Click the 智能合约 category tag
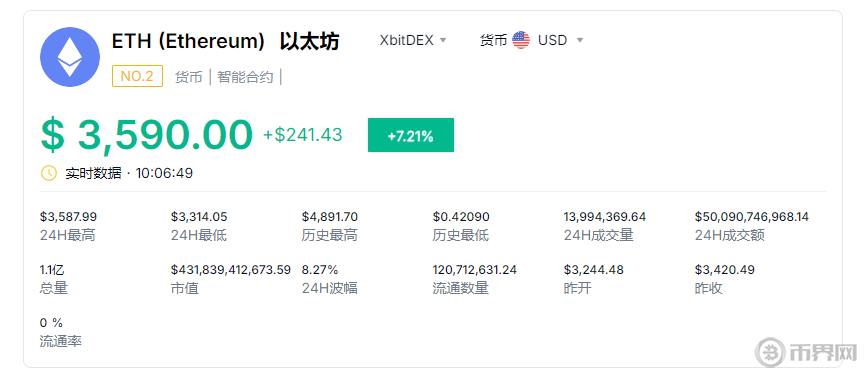This screenshot has height=380, width=868. [x=245, y=77]
